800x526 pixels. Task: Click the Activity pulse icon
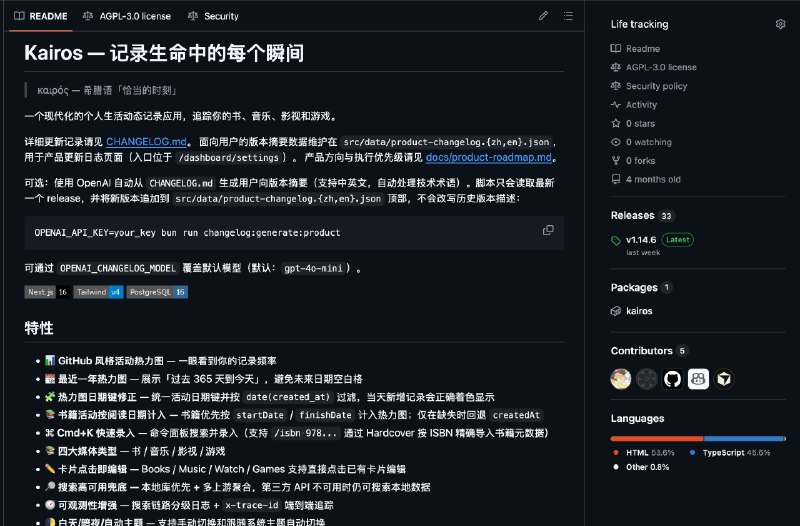(x=616, y=105)
